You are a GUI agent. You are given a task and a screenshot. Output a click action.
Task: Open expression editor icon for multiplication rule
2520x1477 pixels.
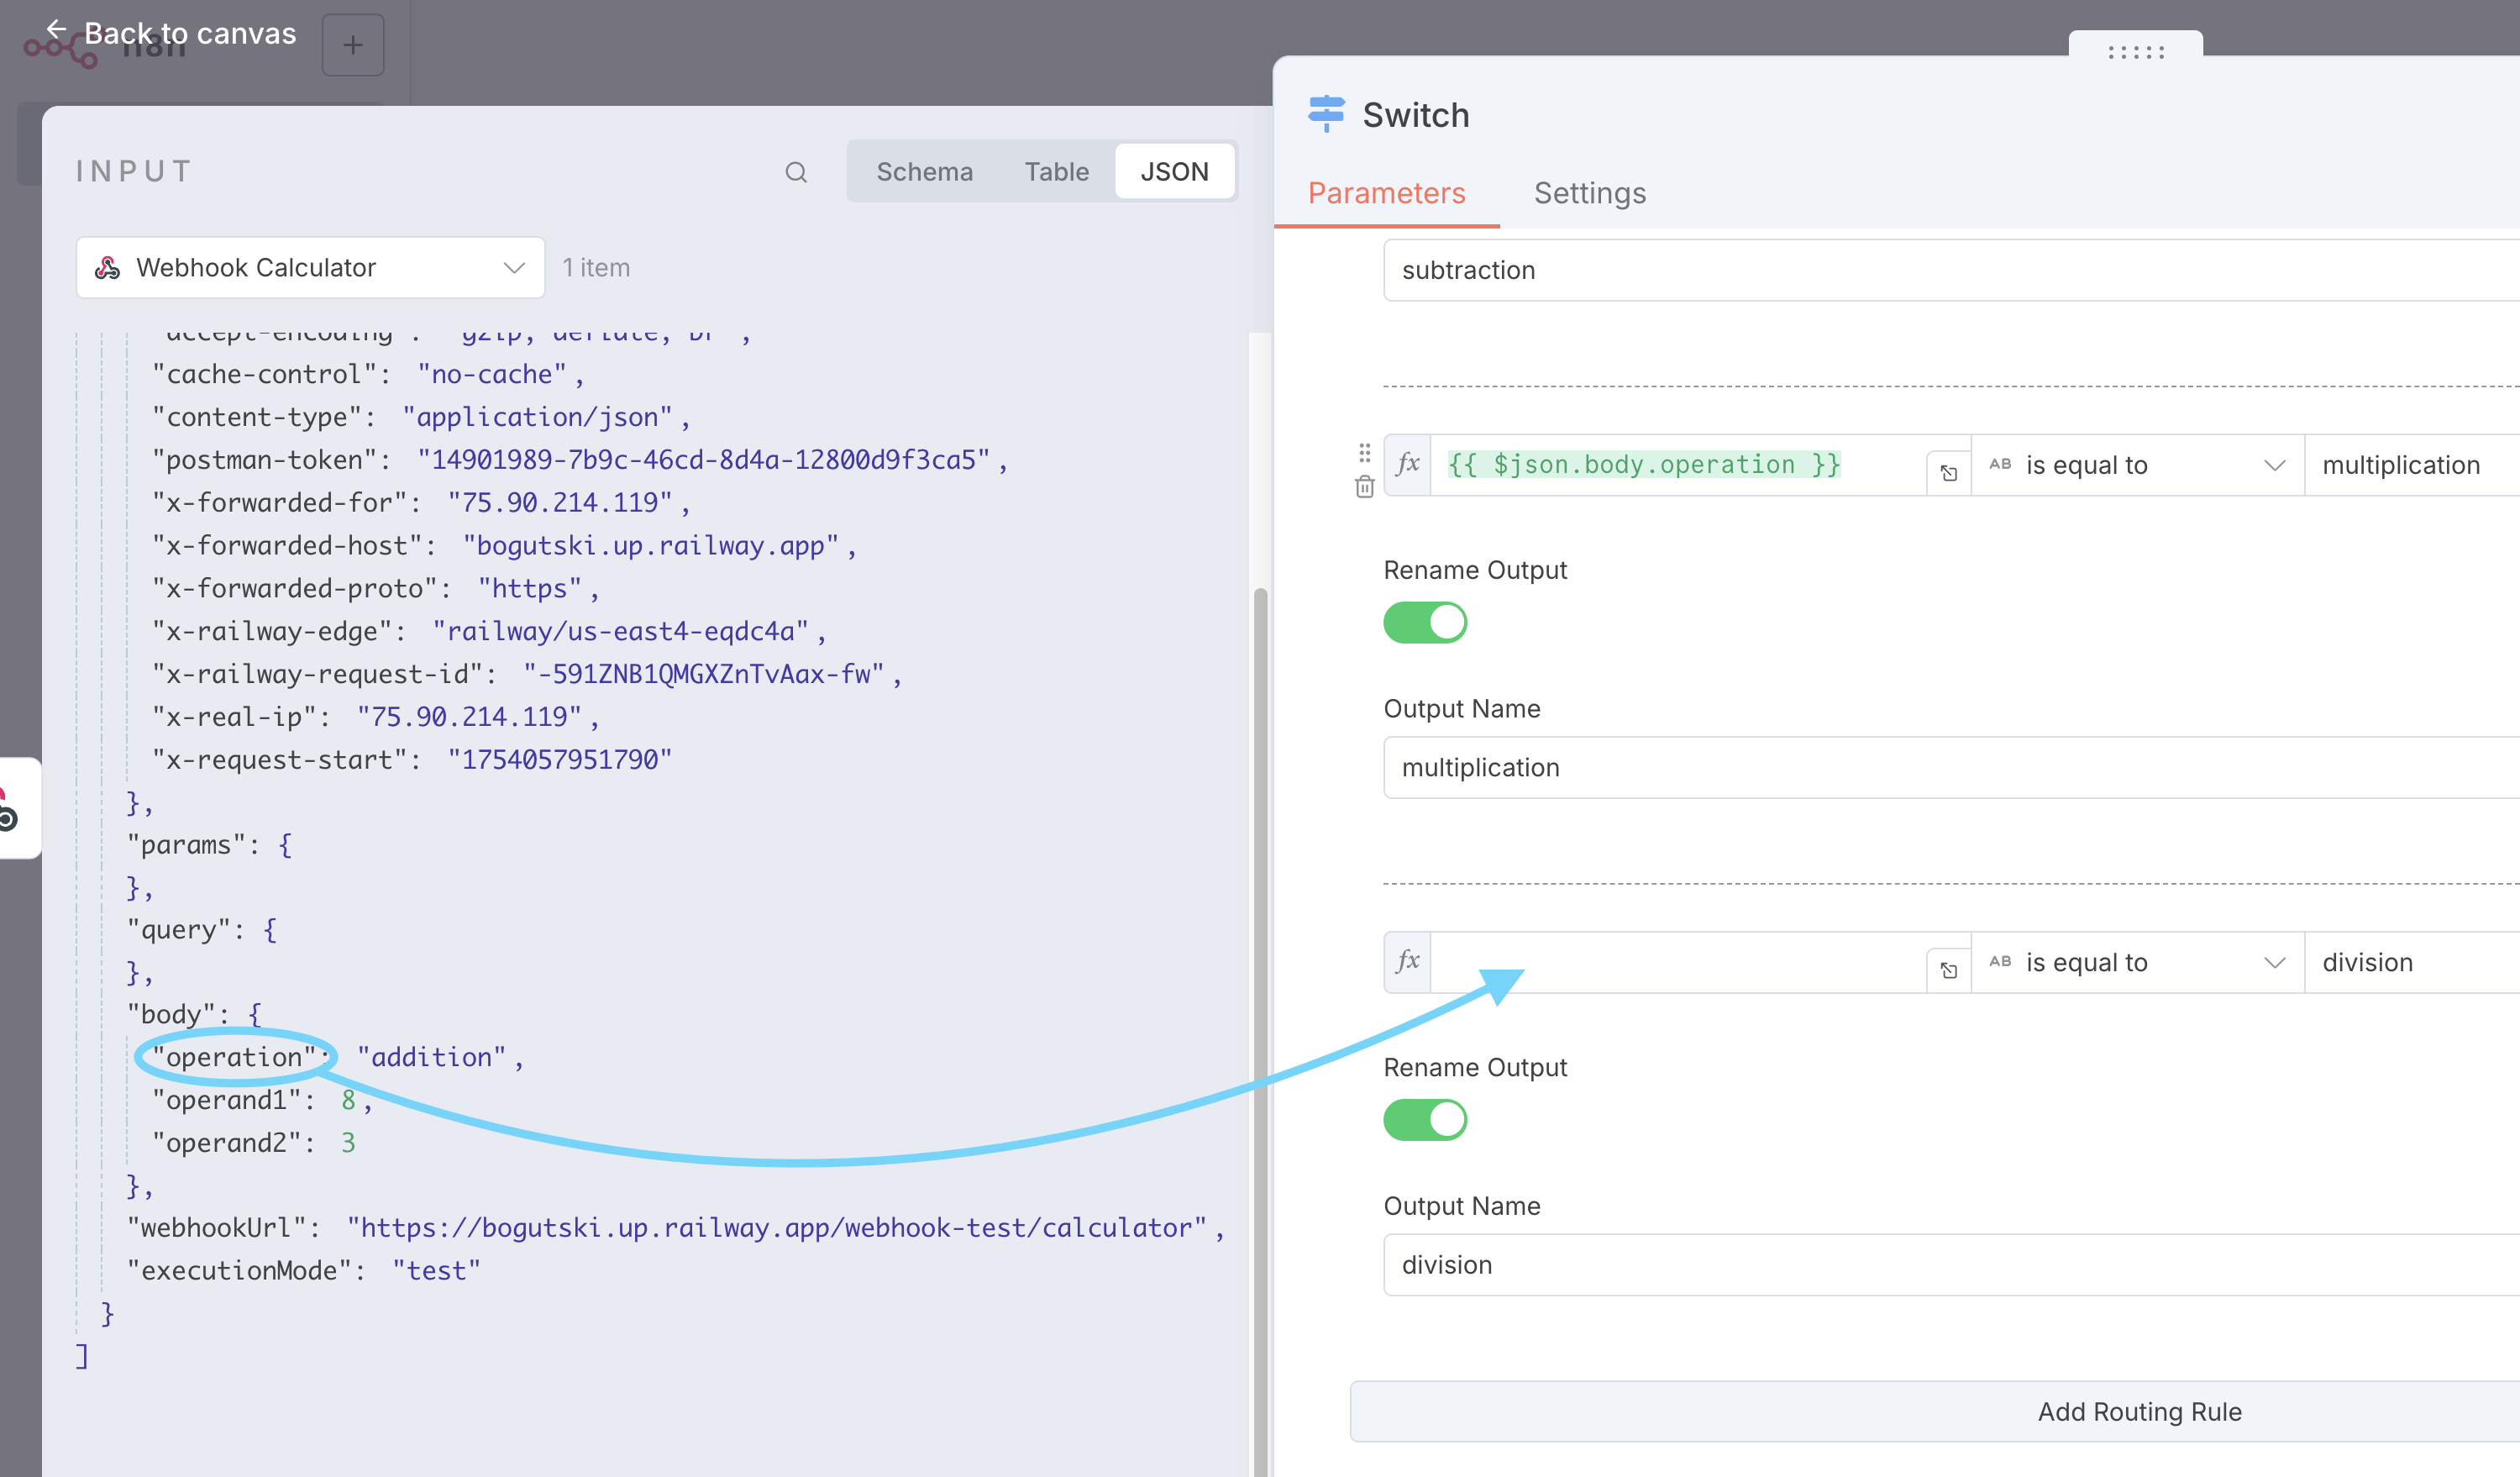click(x=1949, y=472)
